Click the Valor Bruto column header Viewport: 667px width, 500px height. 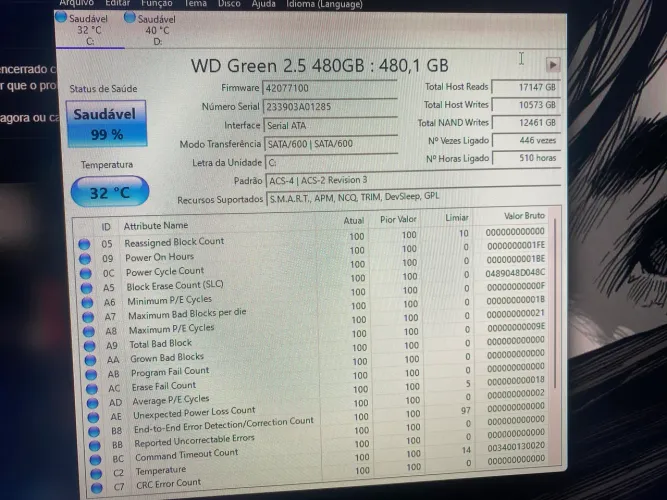pyautogui.click(x=524, y=216)
